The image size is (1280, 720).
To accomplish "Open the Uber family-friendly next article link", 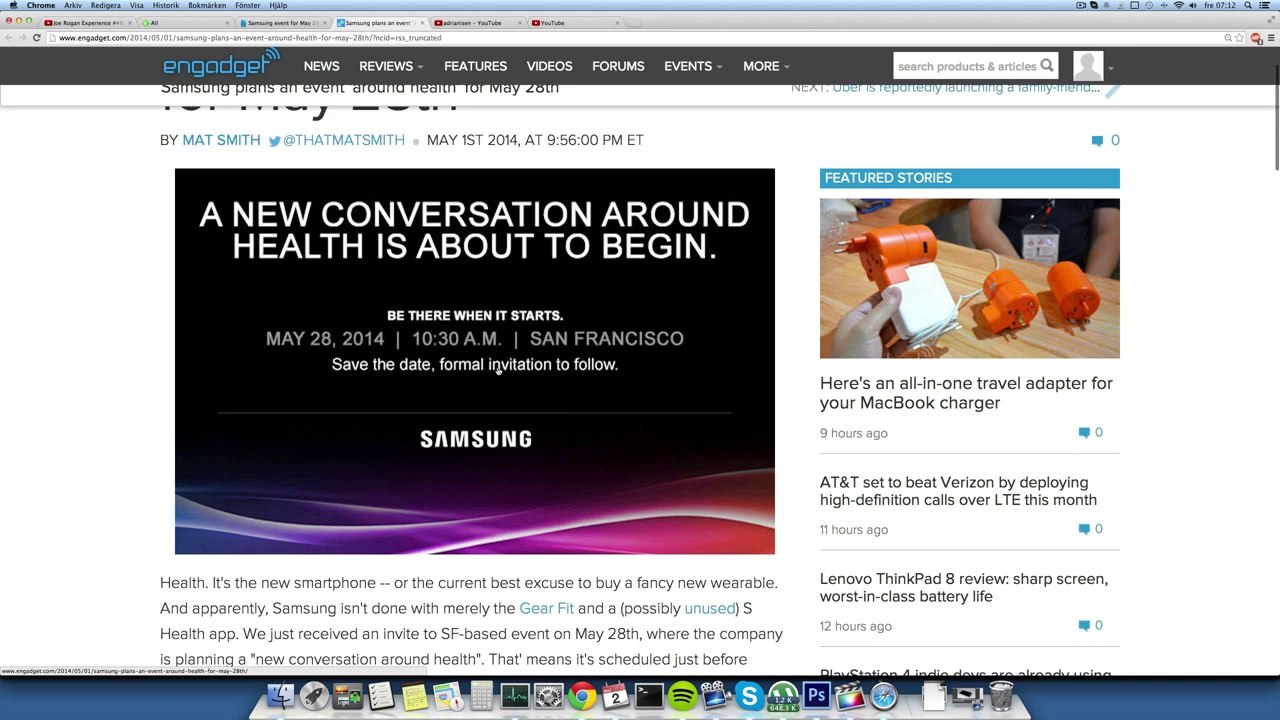I will (966, 88).
